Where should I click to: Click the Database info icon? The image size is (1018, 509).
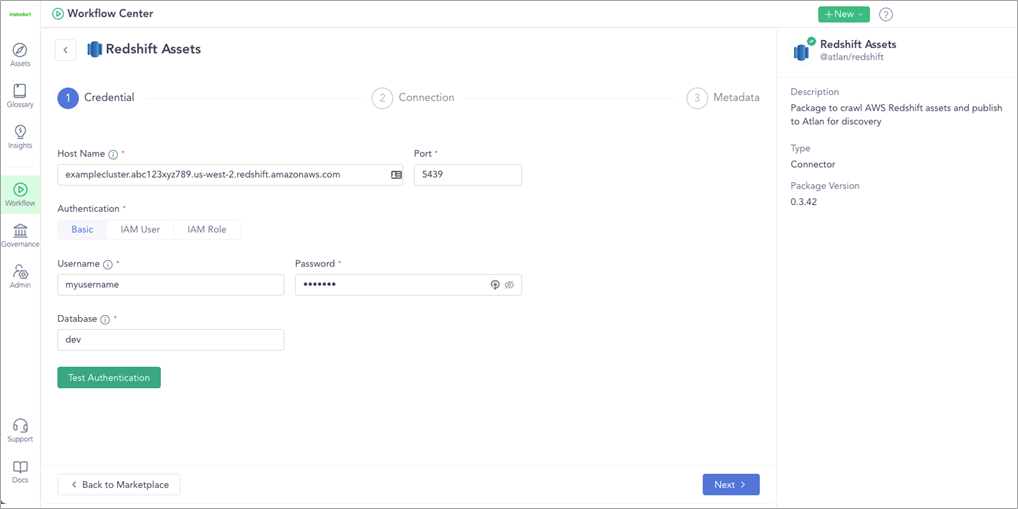[x=105, y=319]
